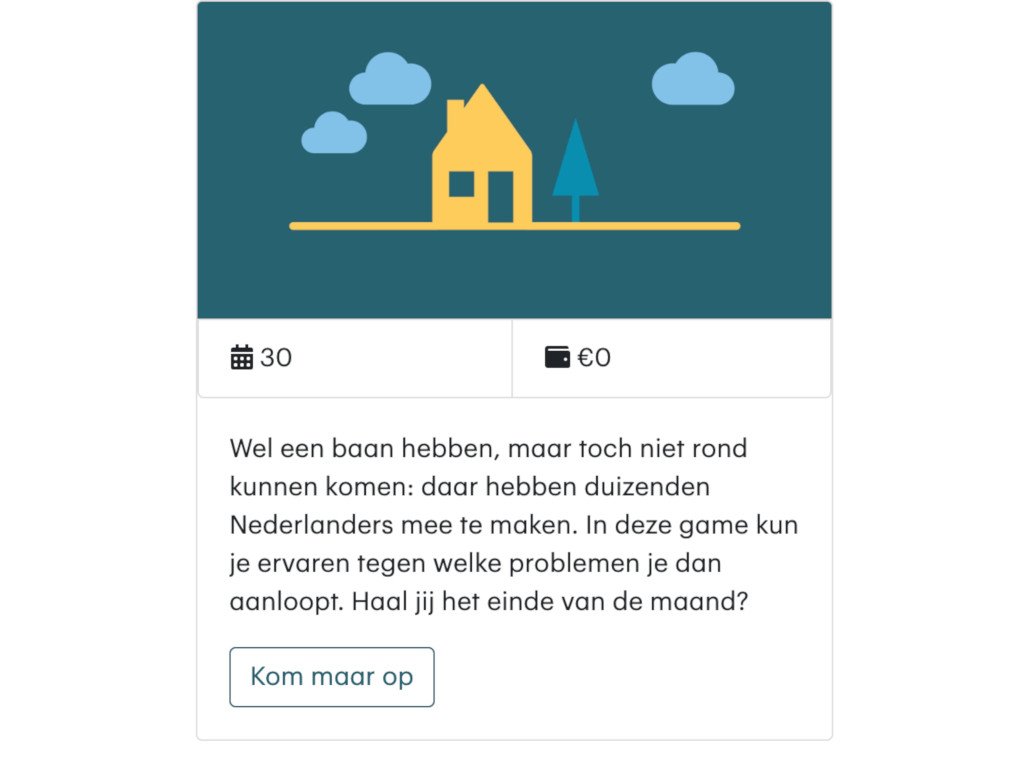1024x768 pixels.
Task: Click the small cloud at far left
Action: [x=334, y=134]
